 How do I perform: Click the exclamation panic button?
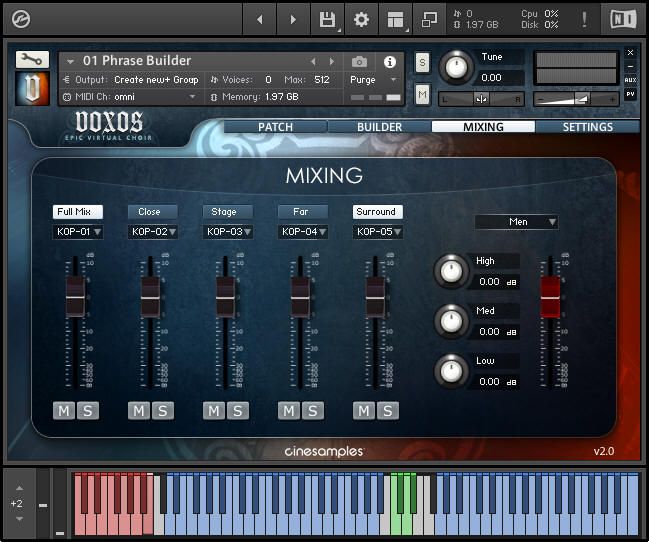584,19
